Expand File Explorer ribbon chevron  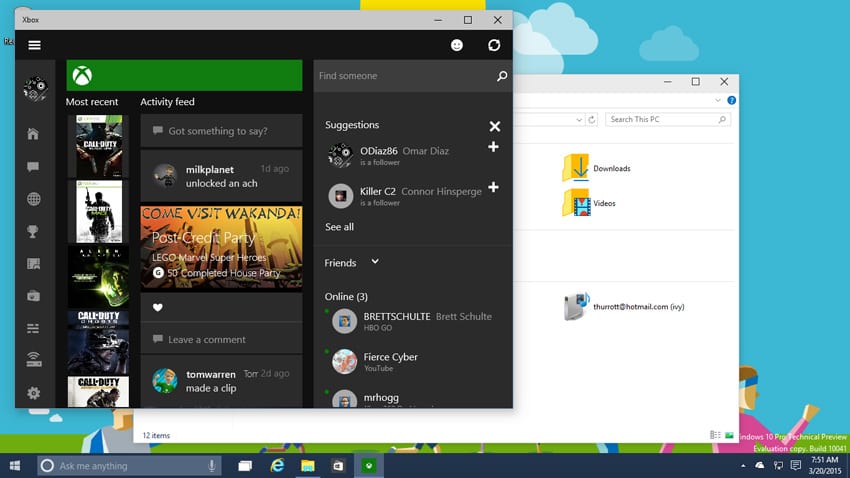[718, 100]
